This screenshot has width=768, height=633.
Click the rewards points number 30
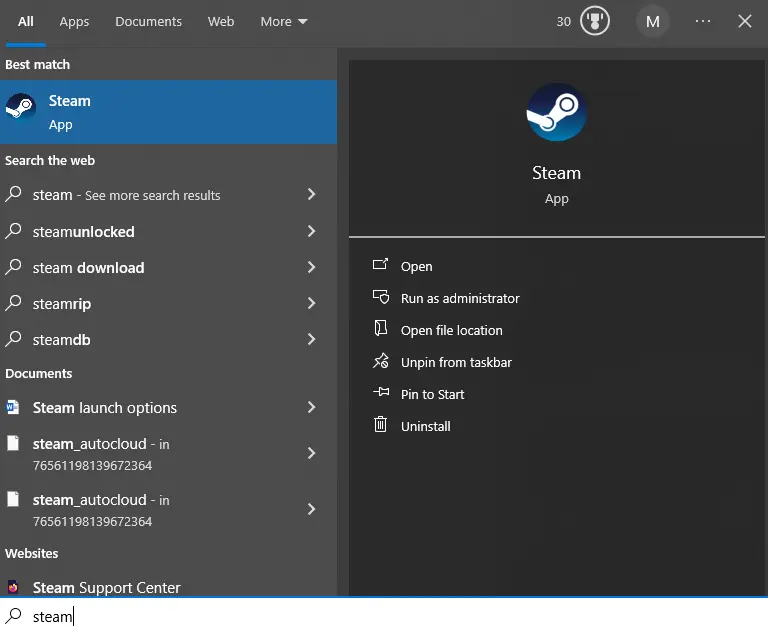564,22
